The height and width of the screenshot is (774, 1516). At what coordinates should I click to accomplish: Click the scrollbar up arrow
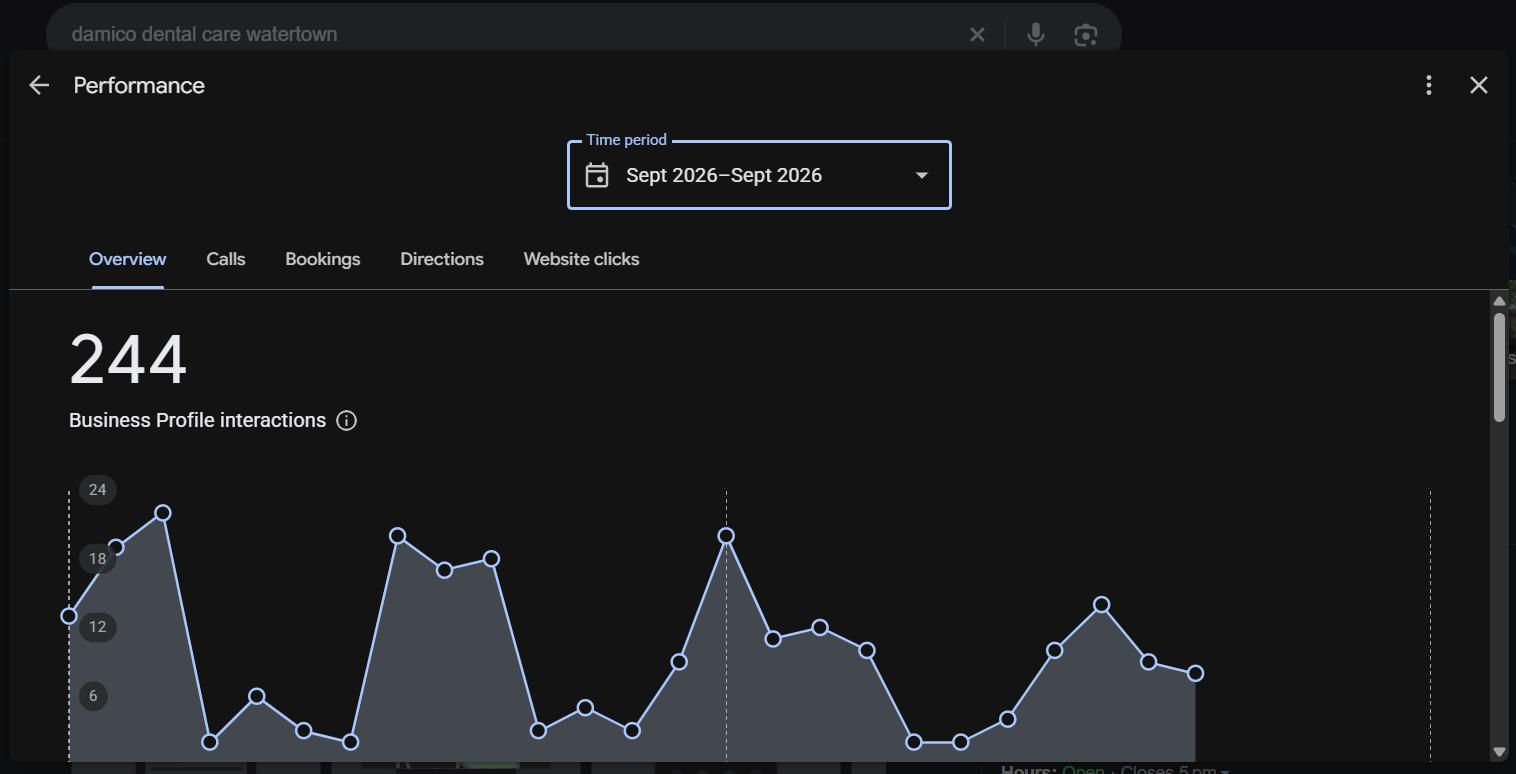tap(1499, 300)
